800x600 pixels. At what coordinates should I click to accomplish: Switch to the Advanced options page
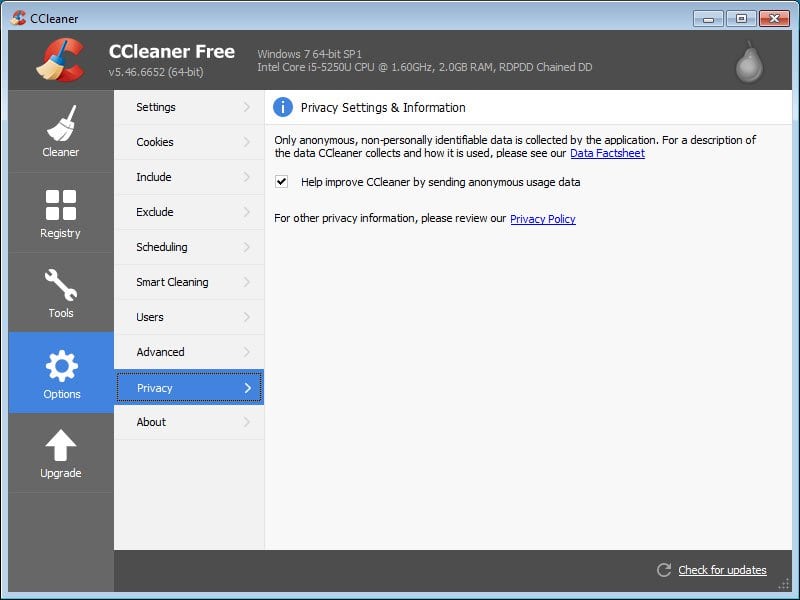click(160, 352)
